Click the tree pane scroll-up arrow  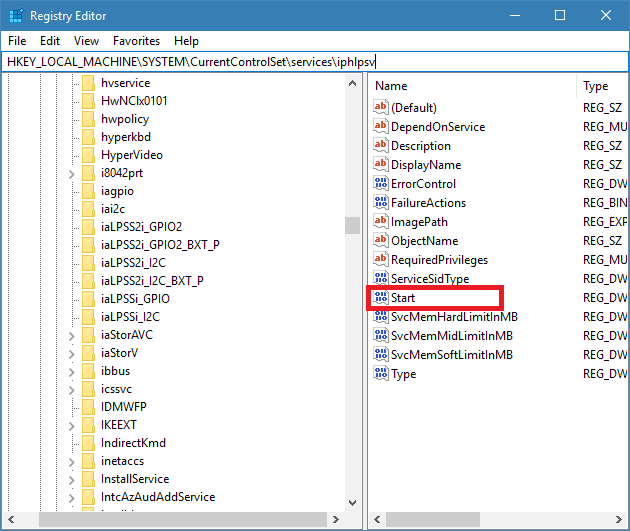pos(352,84)
